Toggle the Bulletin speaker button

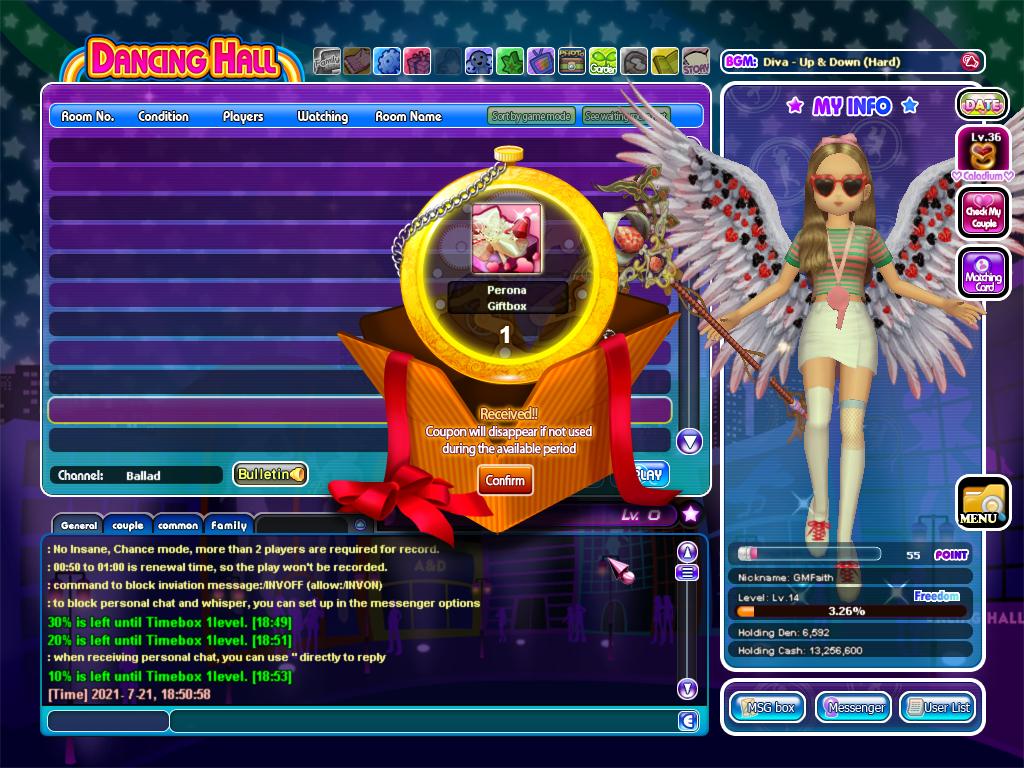pos(270,474)
